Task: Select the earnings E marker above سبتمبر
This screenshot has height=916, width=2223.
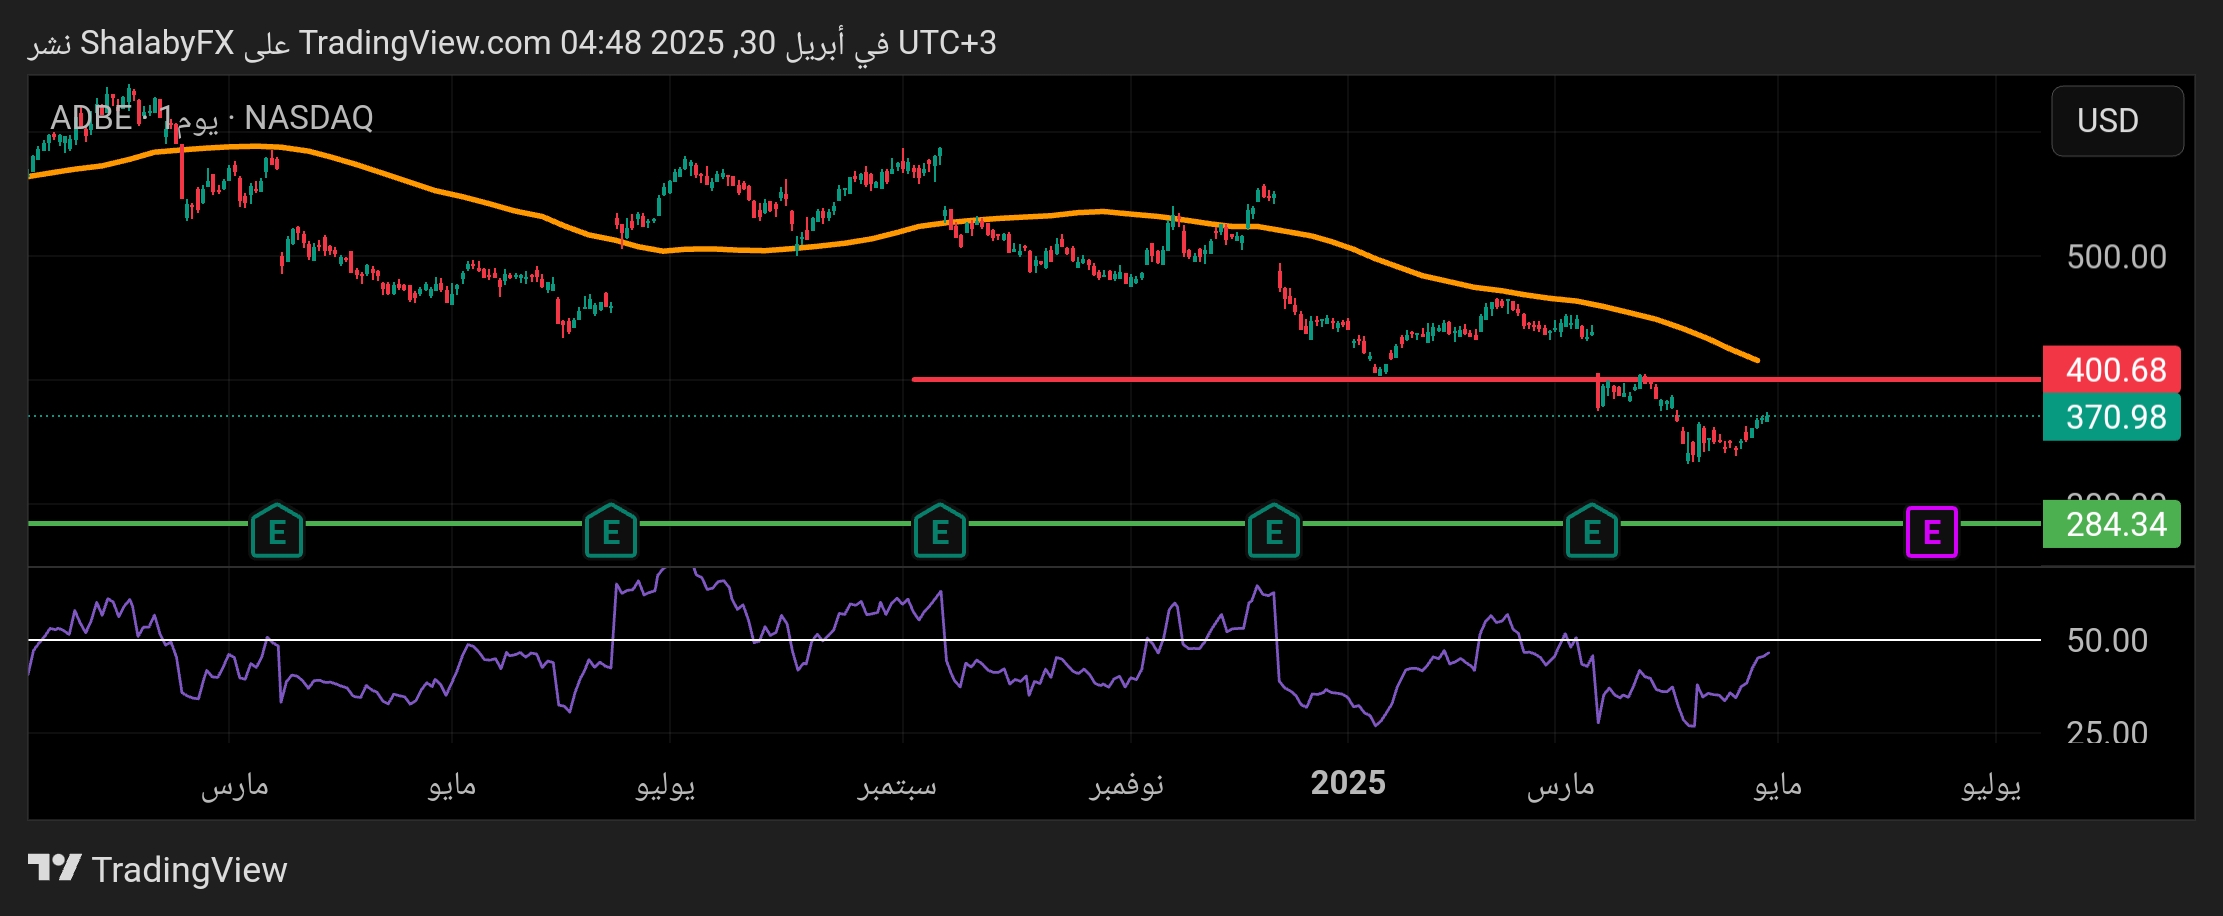Action: (x=940, y=531)
